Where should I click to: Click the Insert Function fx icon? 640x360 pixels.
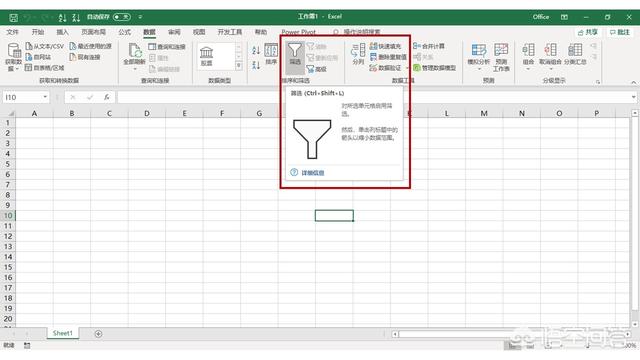(x=107, y=97)
